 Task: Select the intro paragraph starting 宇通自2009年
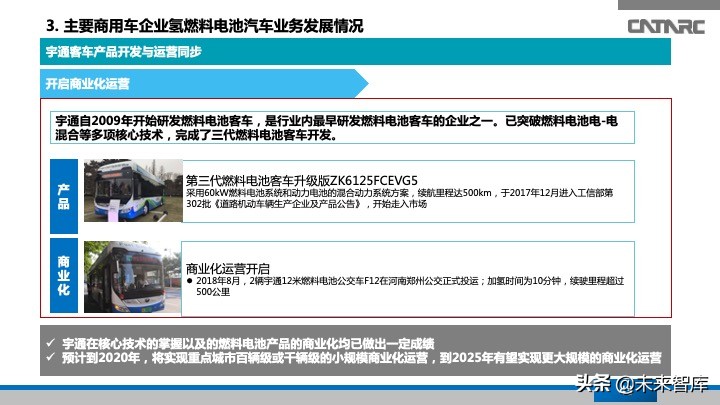pyautogui.click(x=342, y=128)
